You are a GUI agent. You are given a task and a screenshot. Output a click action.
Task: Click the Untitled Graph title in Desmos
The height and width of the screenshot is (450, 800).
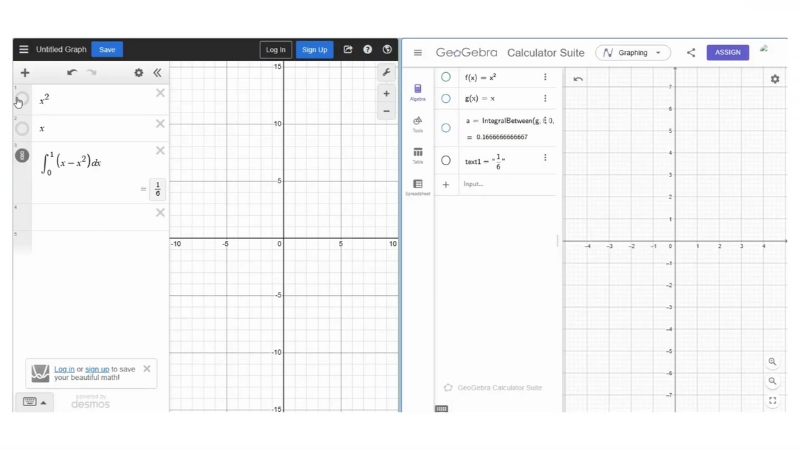[61, 49]
